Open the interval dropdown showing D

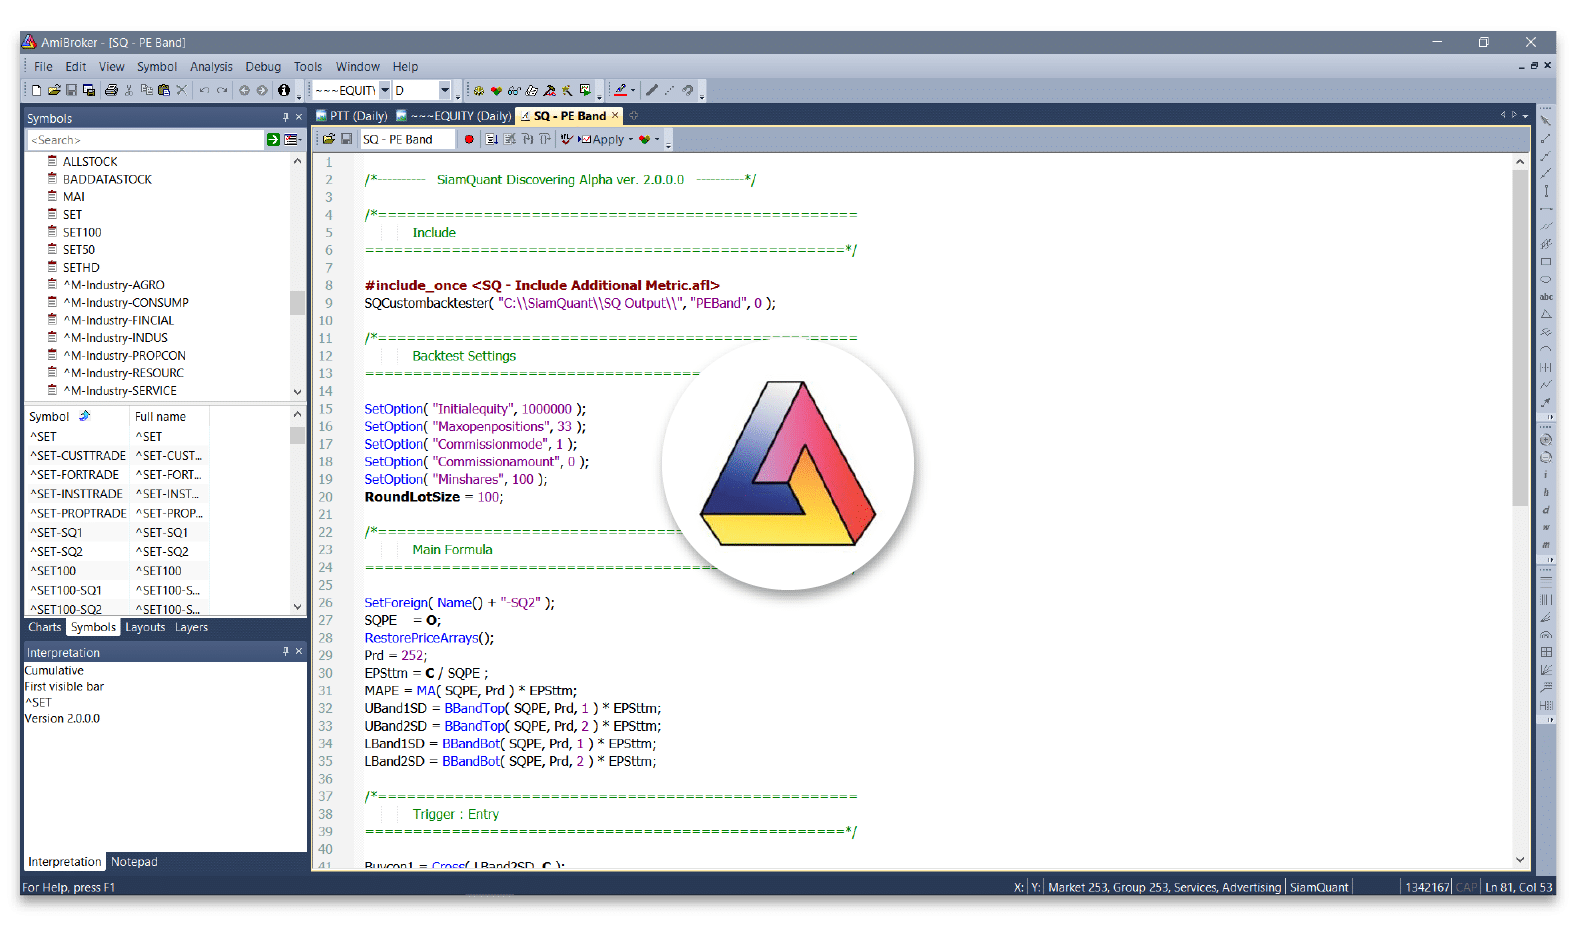click(x=445, y=90)
